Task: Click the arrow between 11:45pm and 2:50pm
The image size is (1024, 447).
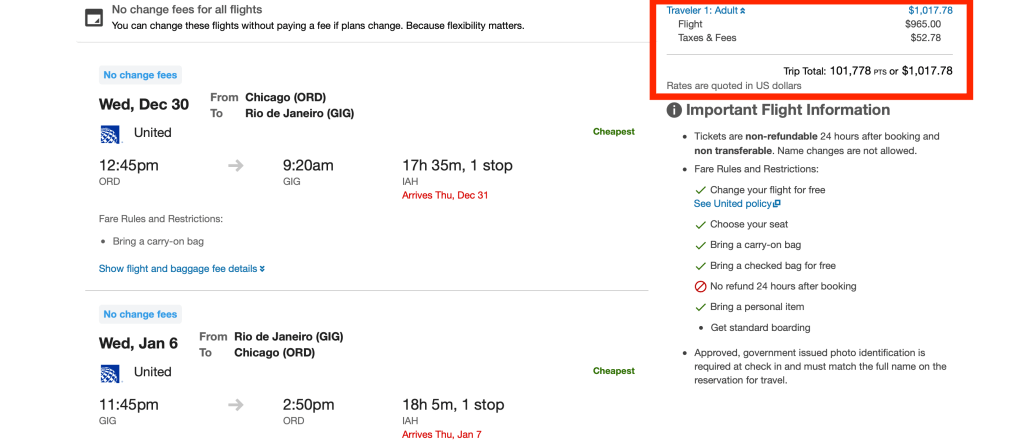Action: click(236, 405)
